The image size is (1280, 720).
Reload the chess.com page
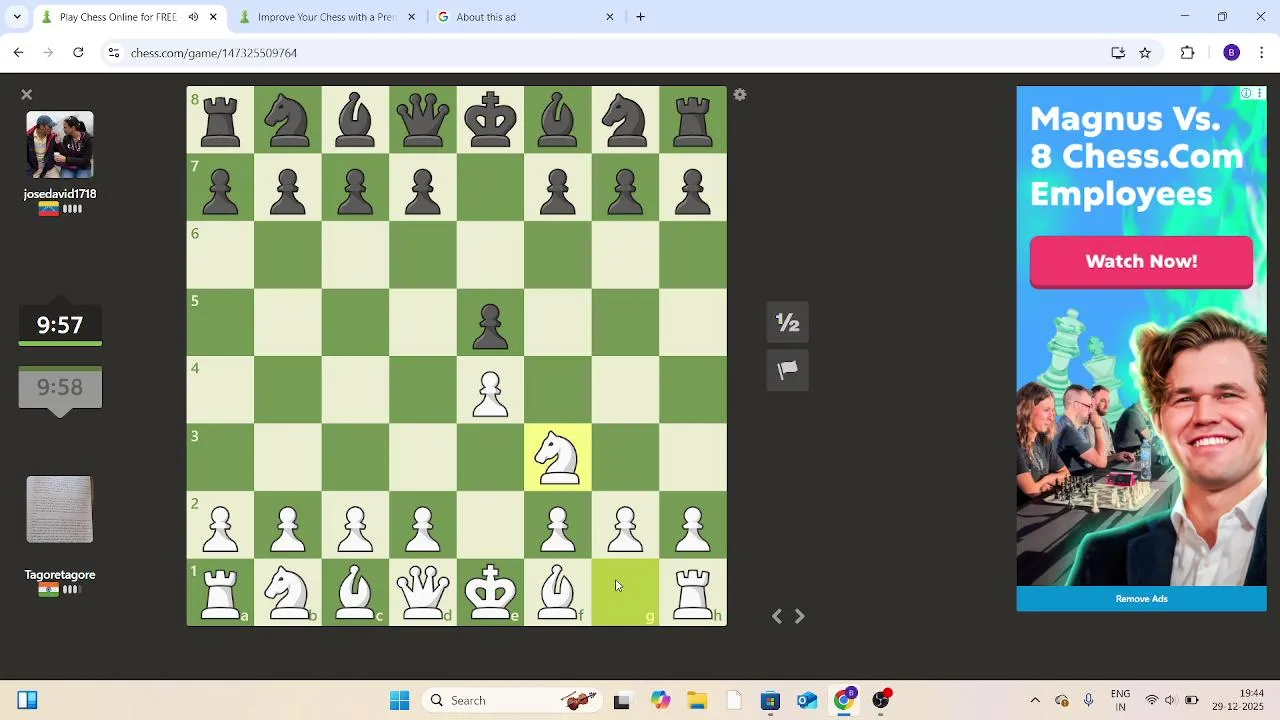[78, 53]
